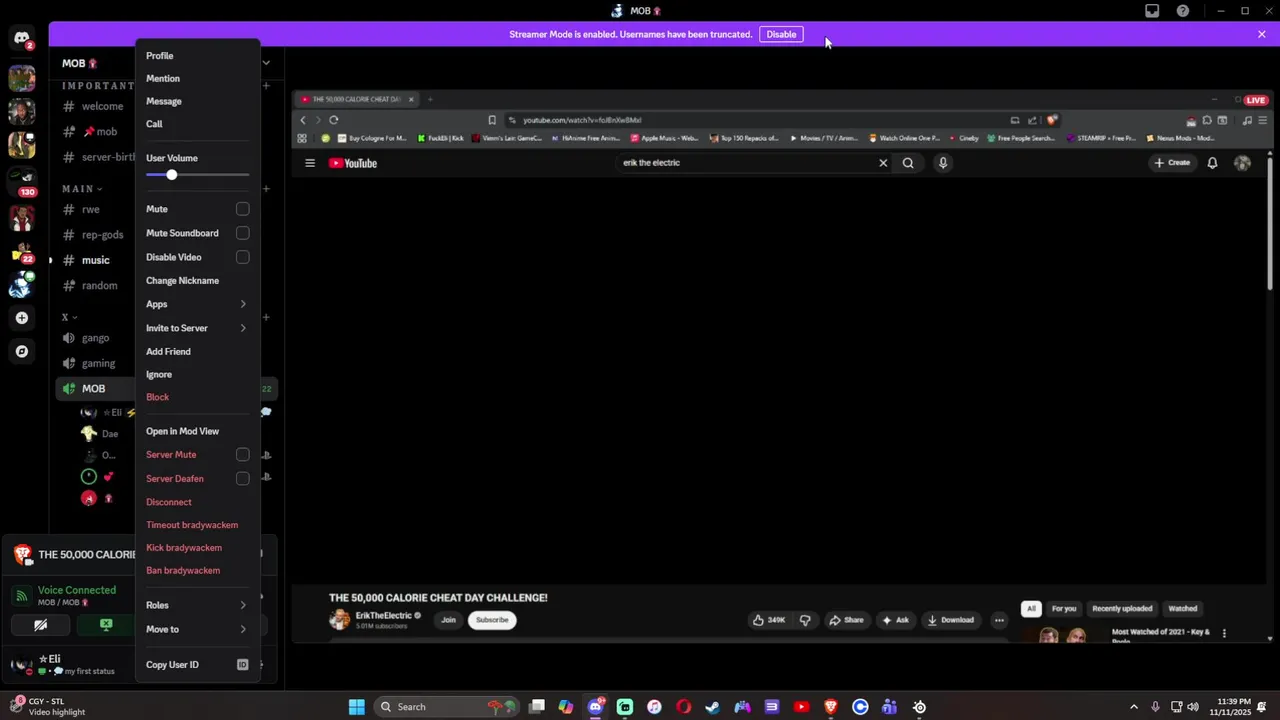Choose Message from context menu
Screen dimensions: 1280x720
(164, 101)
